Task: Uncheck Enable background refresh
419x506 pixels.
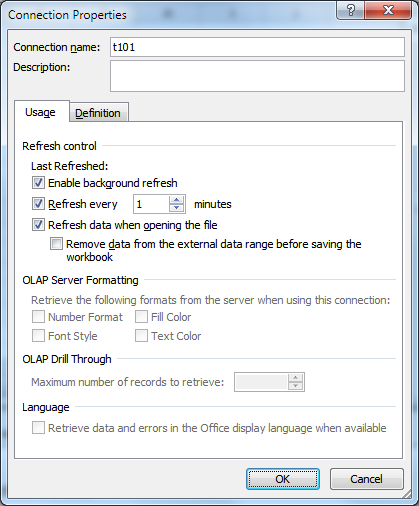Action: point(38,183)
